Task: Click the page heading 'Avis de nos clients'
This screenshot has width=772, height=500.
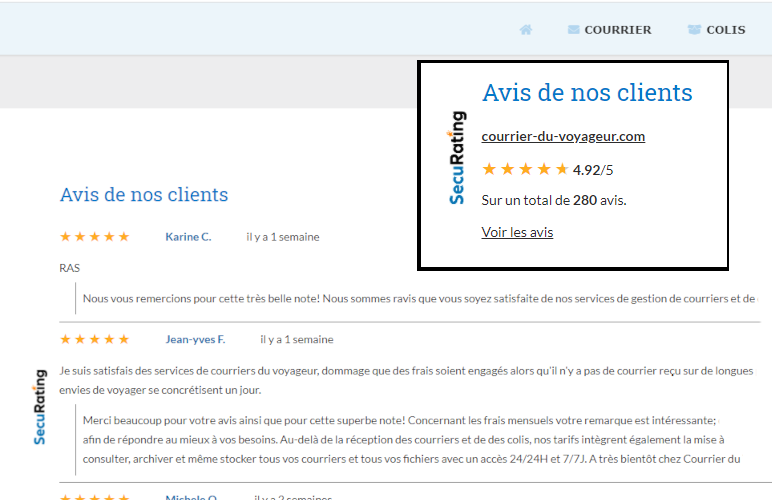Action: click(x=144, y=194)
